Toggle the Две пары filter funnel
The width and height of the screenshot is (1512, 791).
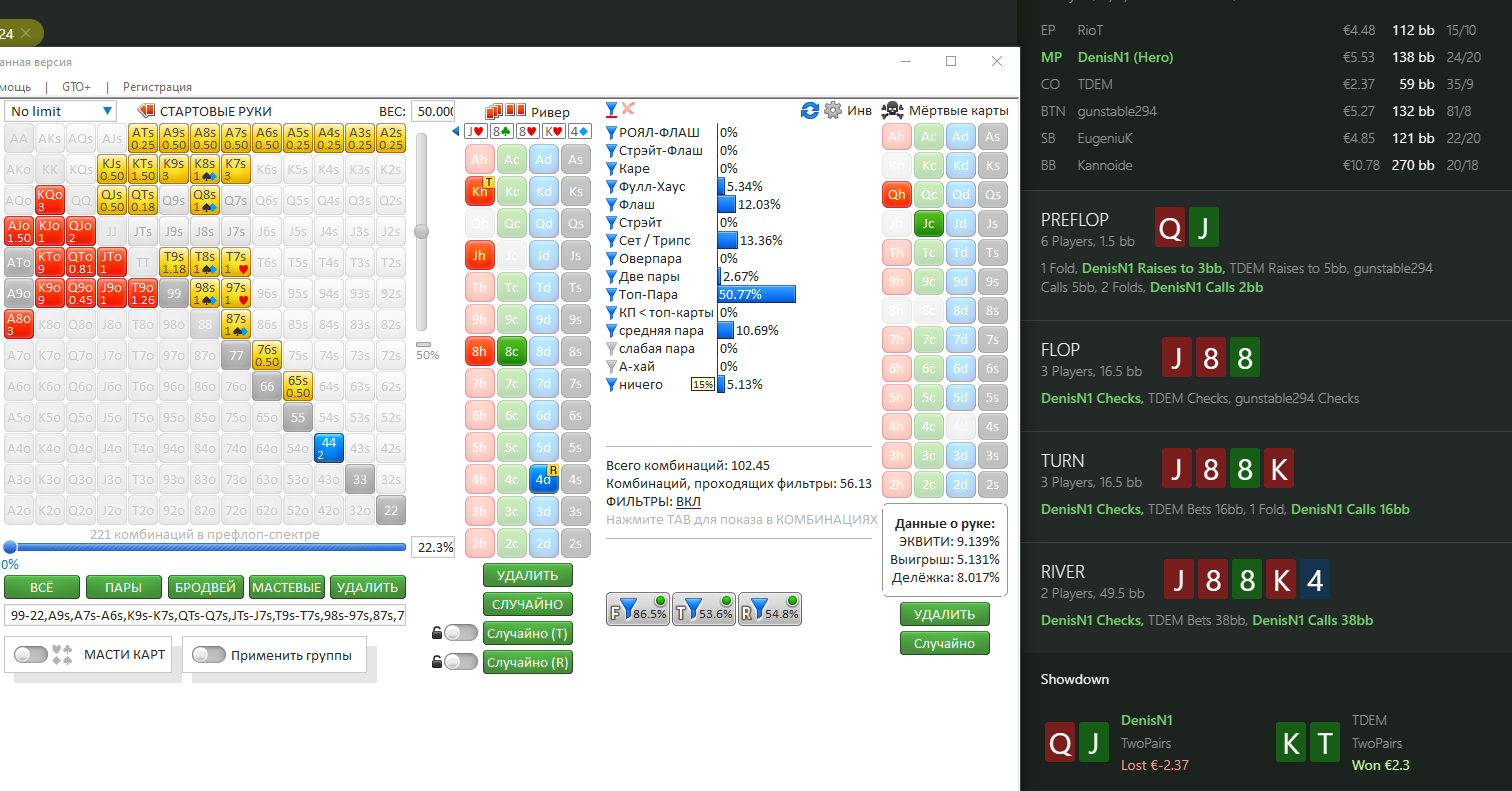pyautogui.click(x=612, y=276)
